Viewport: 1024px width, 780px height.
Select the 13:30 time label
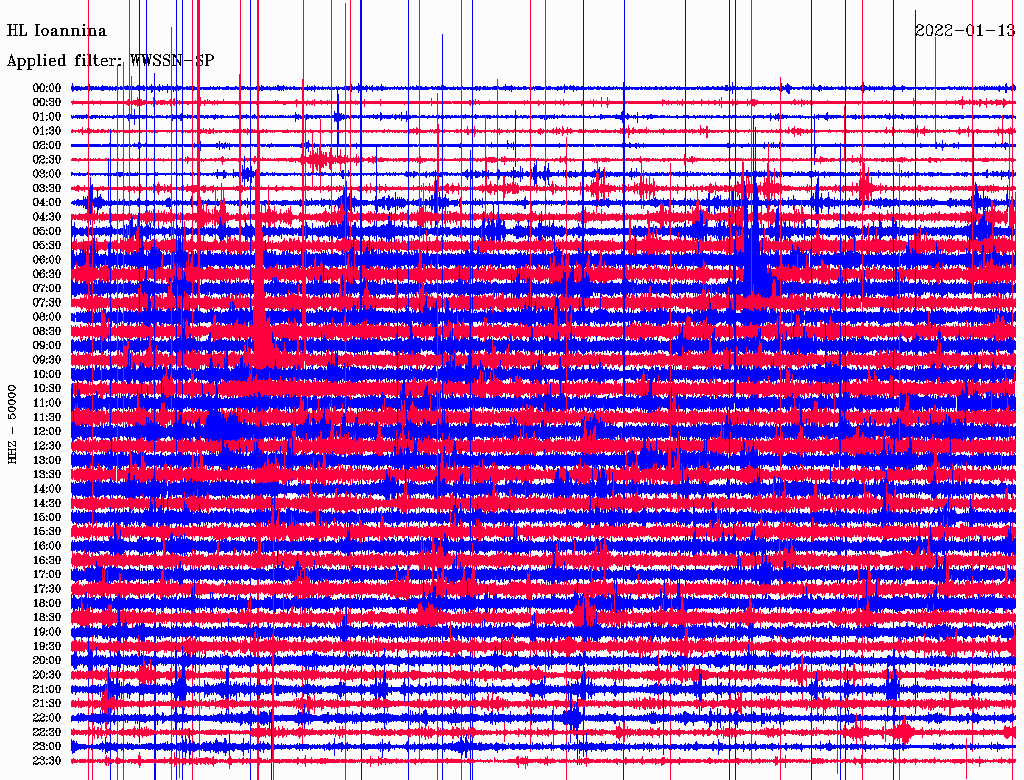point(47,475)
